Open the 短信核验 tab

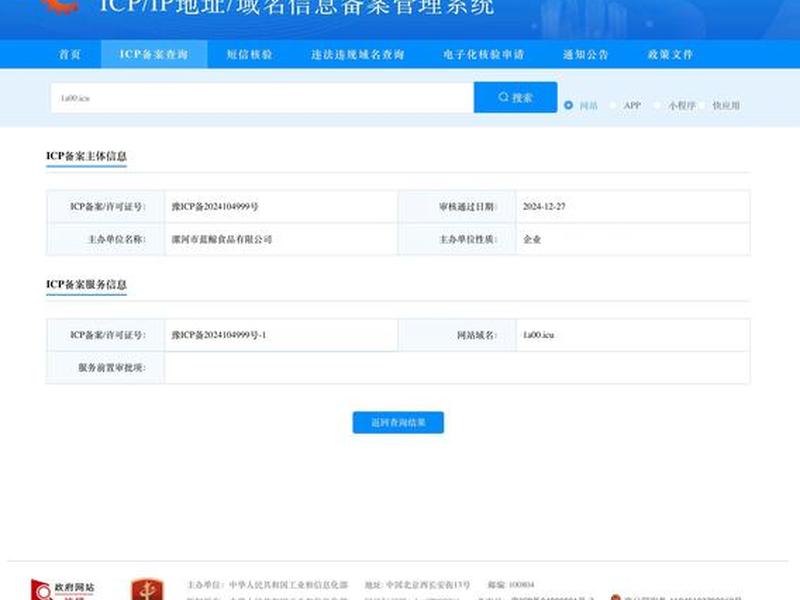[249, 54]
